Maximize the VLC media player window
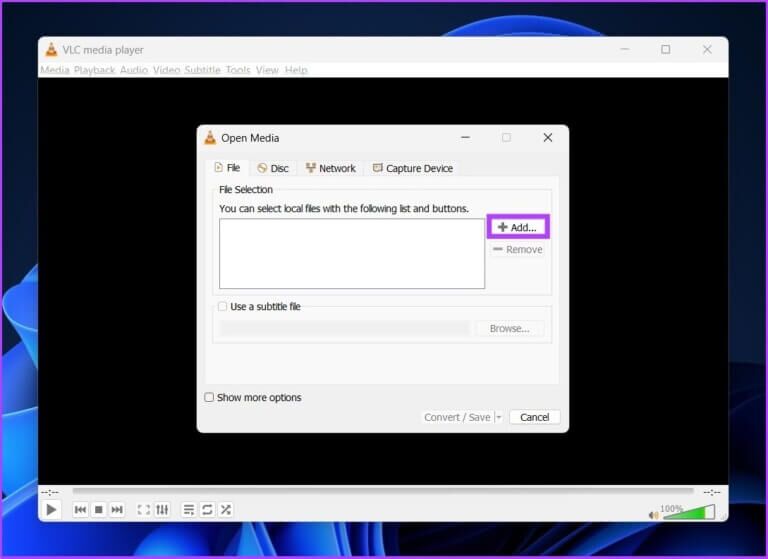This screenshot has width=768, height=559. click(666, 49)
